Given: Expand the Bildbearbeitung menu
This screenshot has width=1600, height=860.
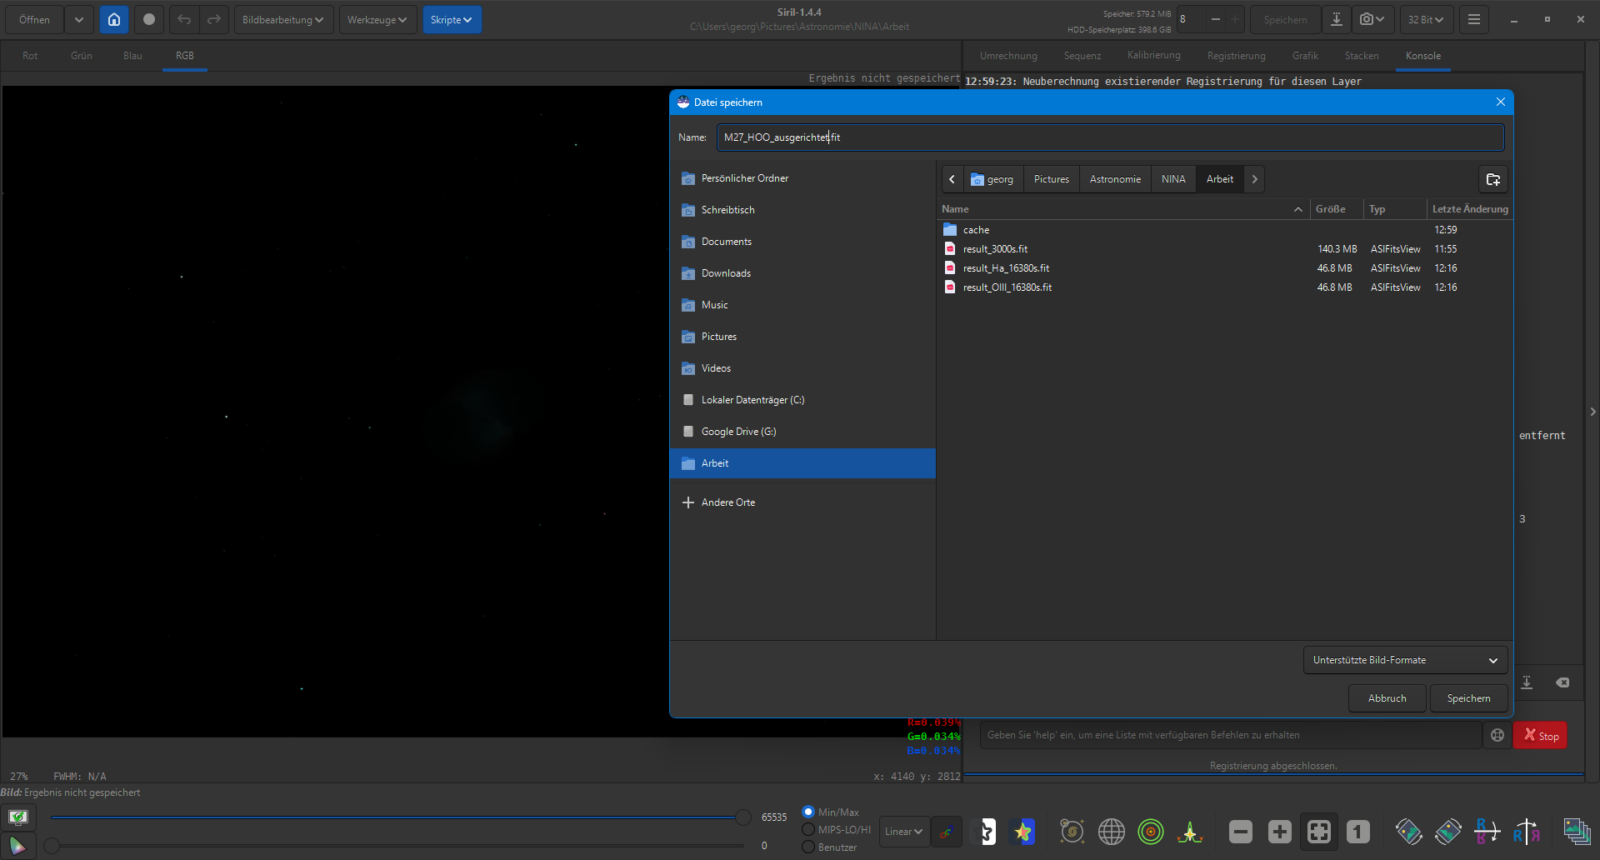Looking at the screenshot, I should coord(283,20).
